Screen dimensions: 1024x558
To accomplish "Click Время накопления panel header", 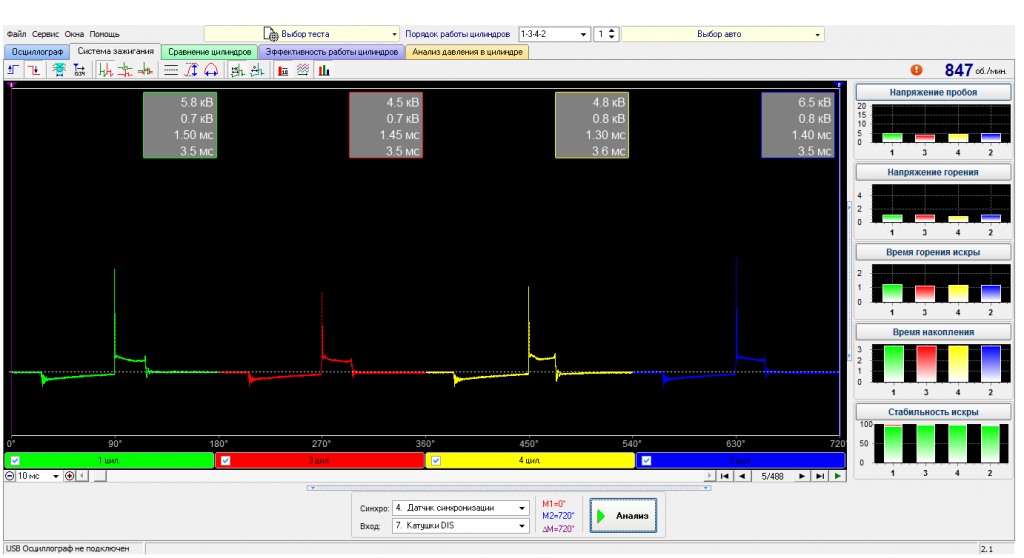I will pos(933,332).
